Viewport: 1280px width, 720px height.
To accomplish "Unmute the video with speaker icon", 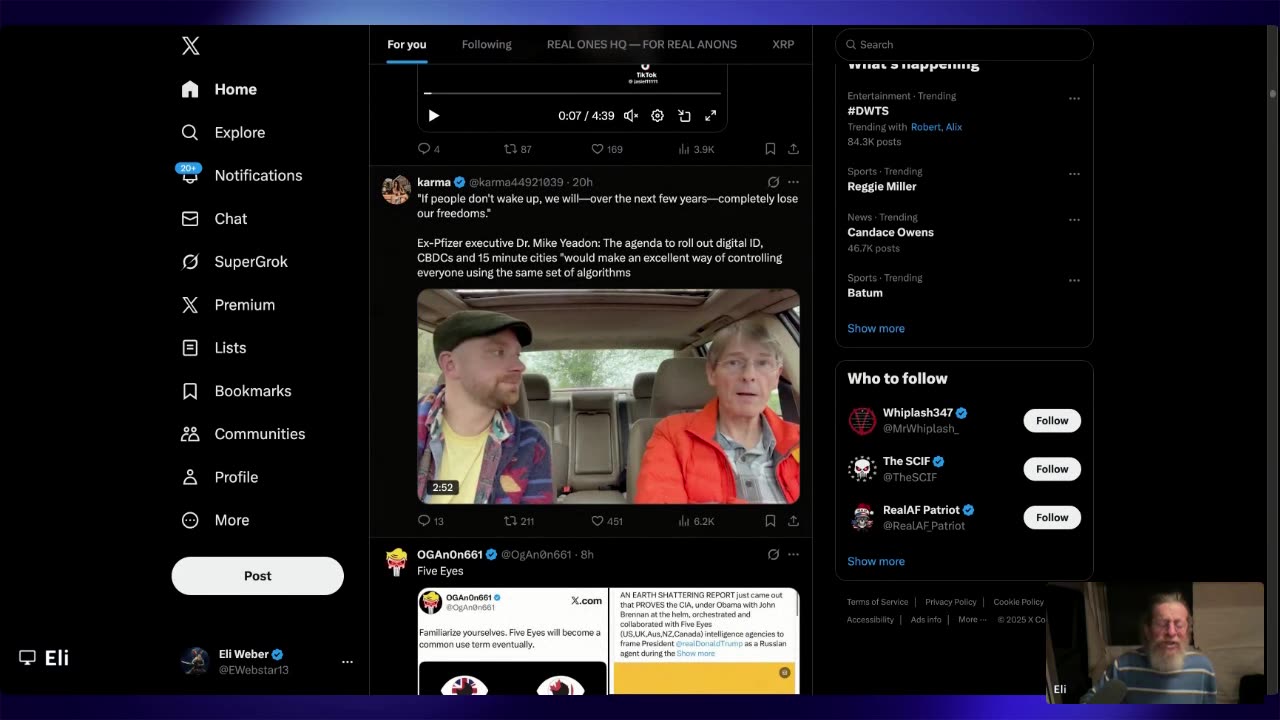I will point(631,116).
